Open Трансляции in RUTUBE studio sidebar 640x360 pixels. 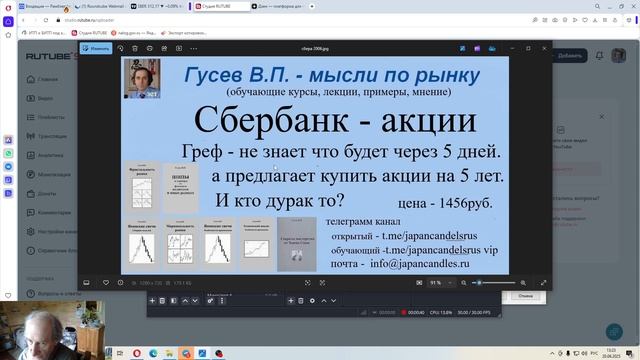pos(47,136)
